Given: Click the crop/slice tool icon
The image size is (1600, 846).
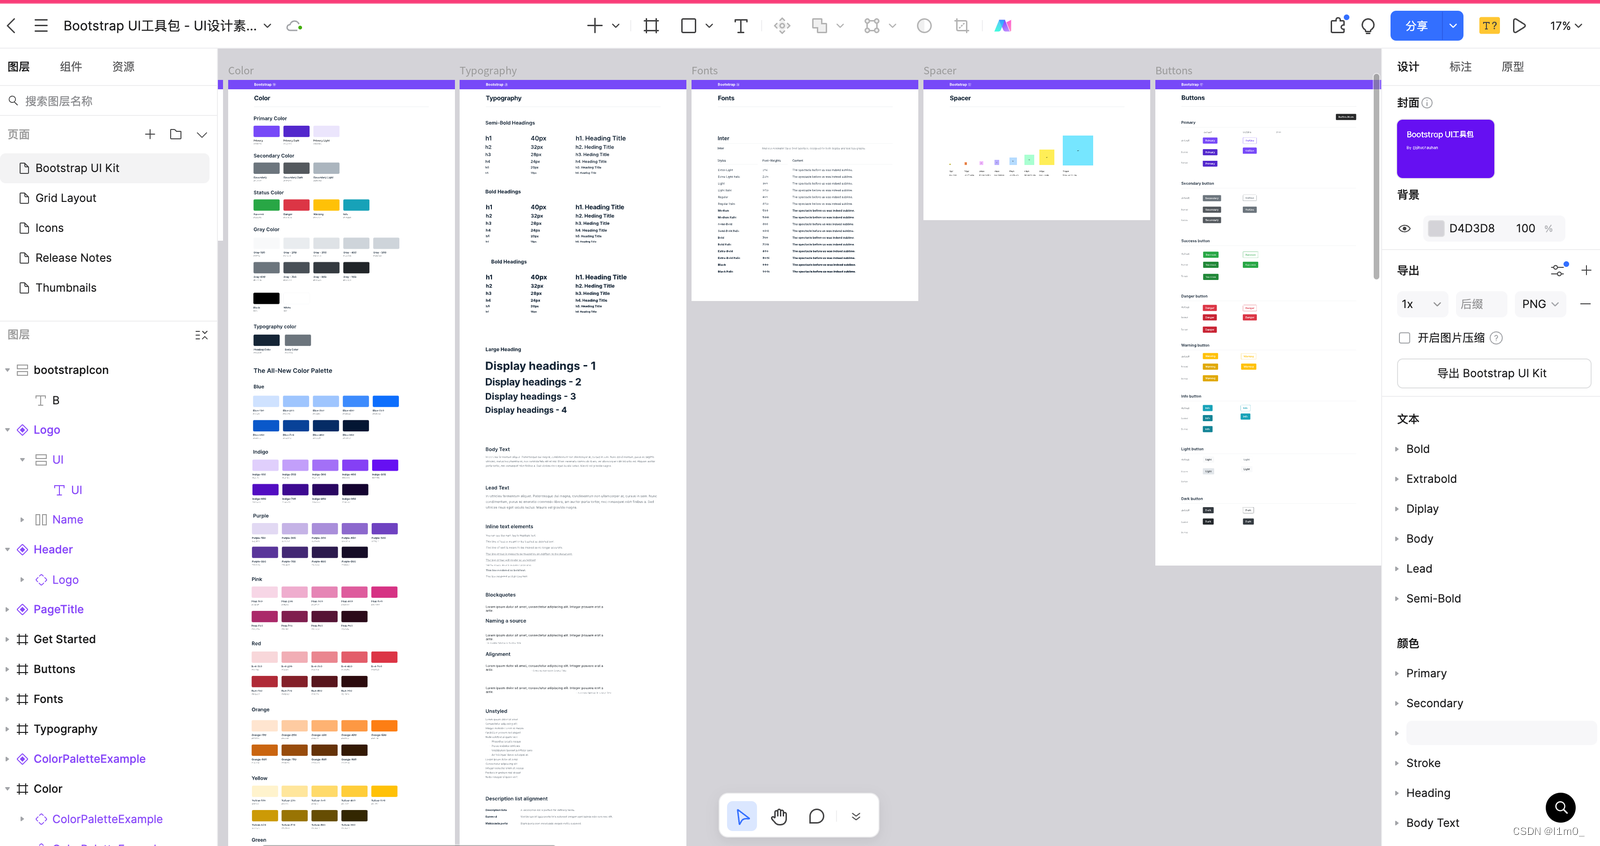Looking at the screenshot, I should 962,26.
